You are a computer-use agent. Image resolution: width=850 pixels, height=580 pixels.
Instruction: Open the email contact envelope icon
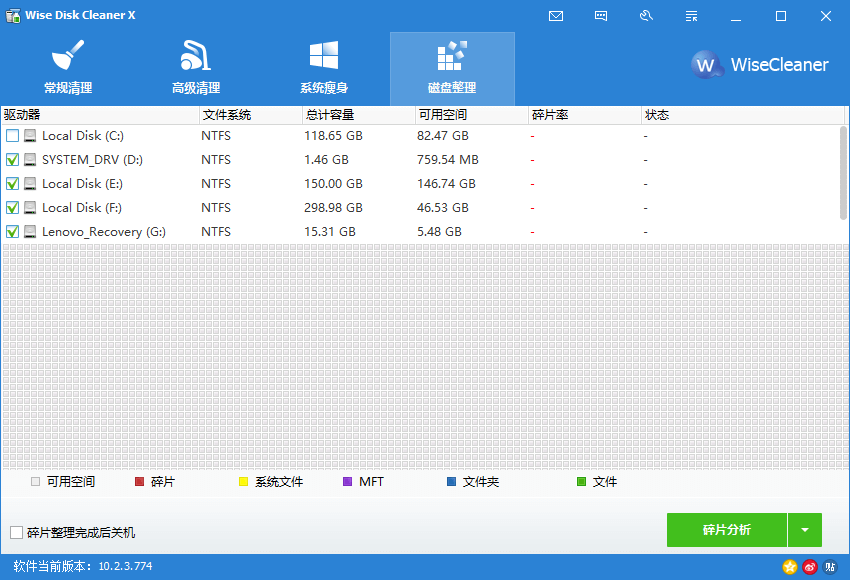click(556, 16)
